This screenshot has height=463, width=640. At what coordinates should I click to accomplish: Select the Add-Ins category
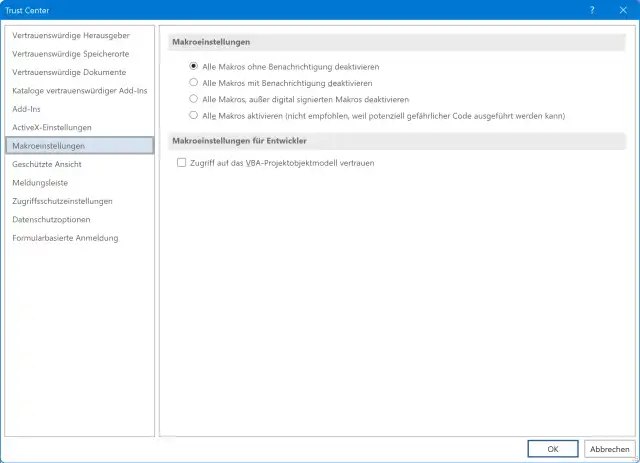27,109
